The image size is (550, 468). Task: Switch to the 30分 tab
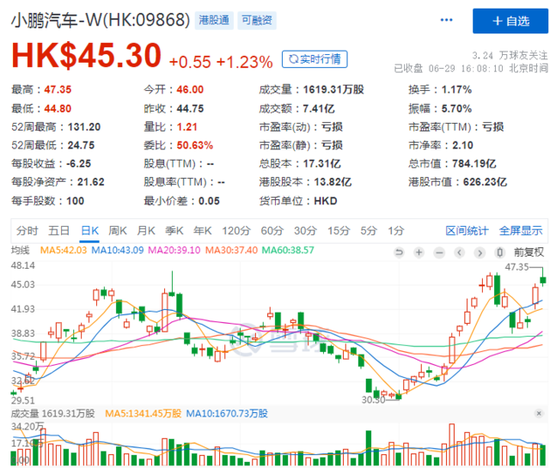coord(306,230)
